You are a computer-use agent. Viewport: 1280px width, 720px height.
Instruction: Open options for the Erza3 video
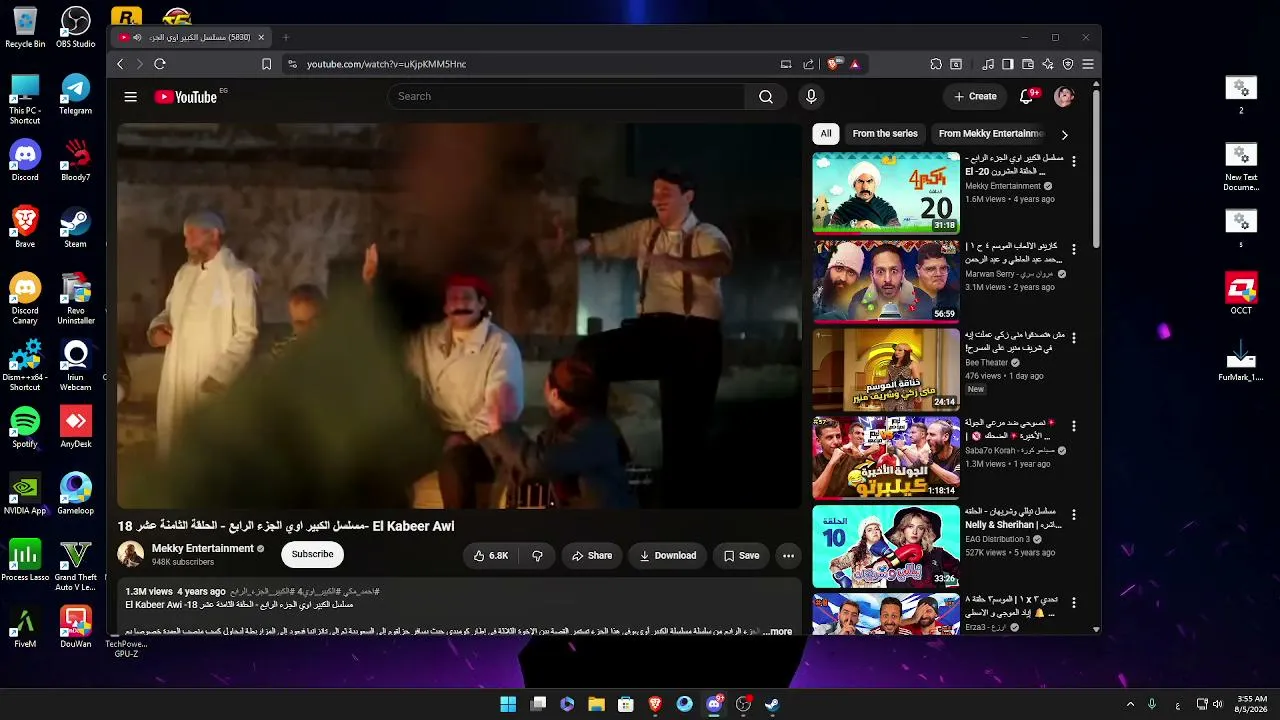(1074, 603)
